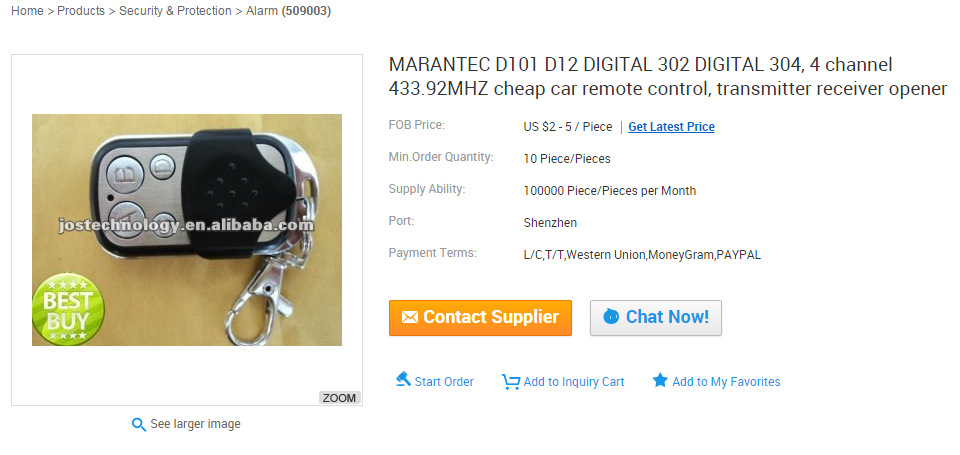Click the envelope icon on Contact Supplier

[x=410, y=317]
